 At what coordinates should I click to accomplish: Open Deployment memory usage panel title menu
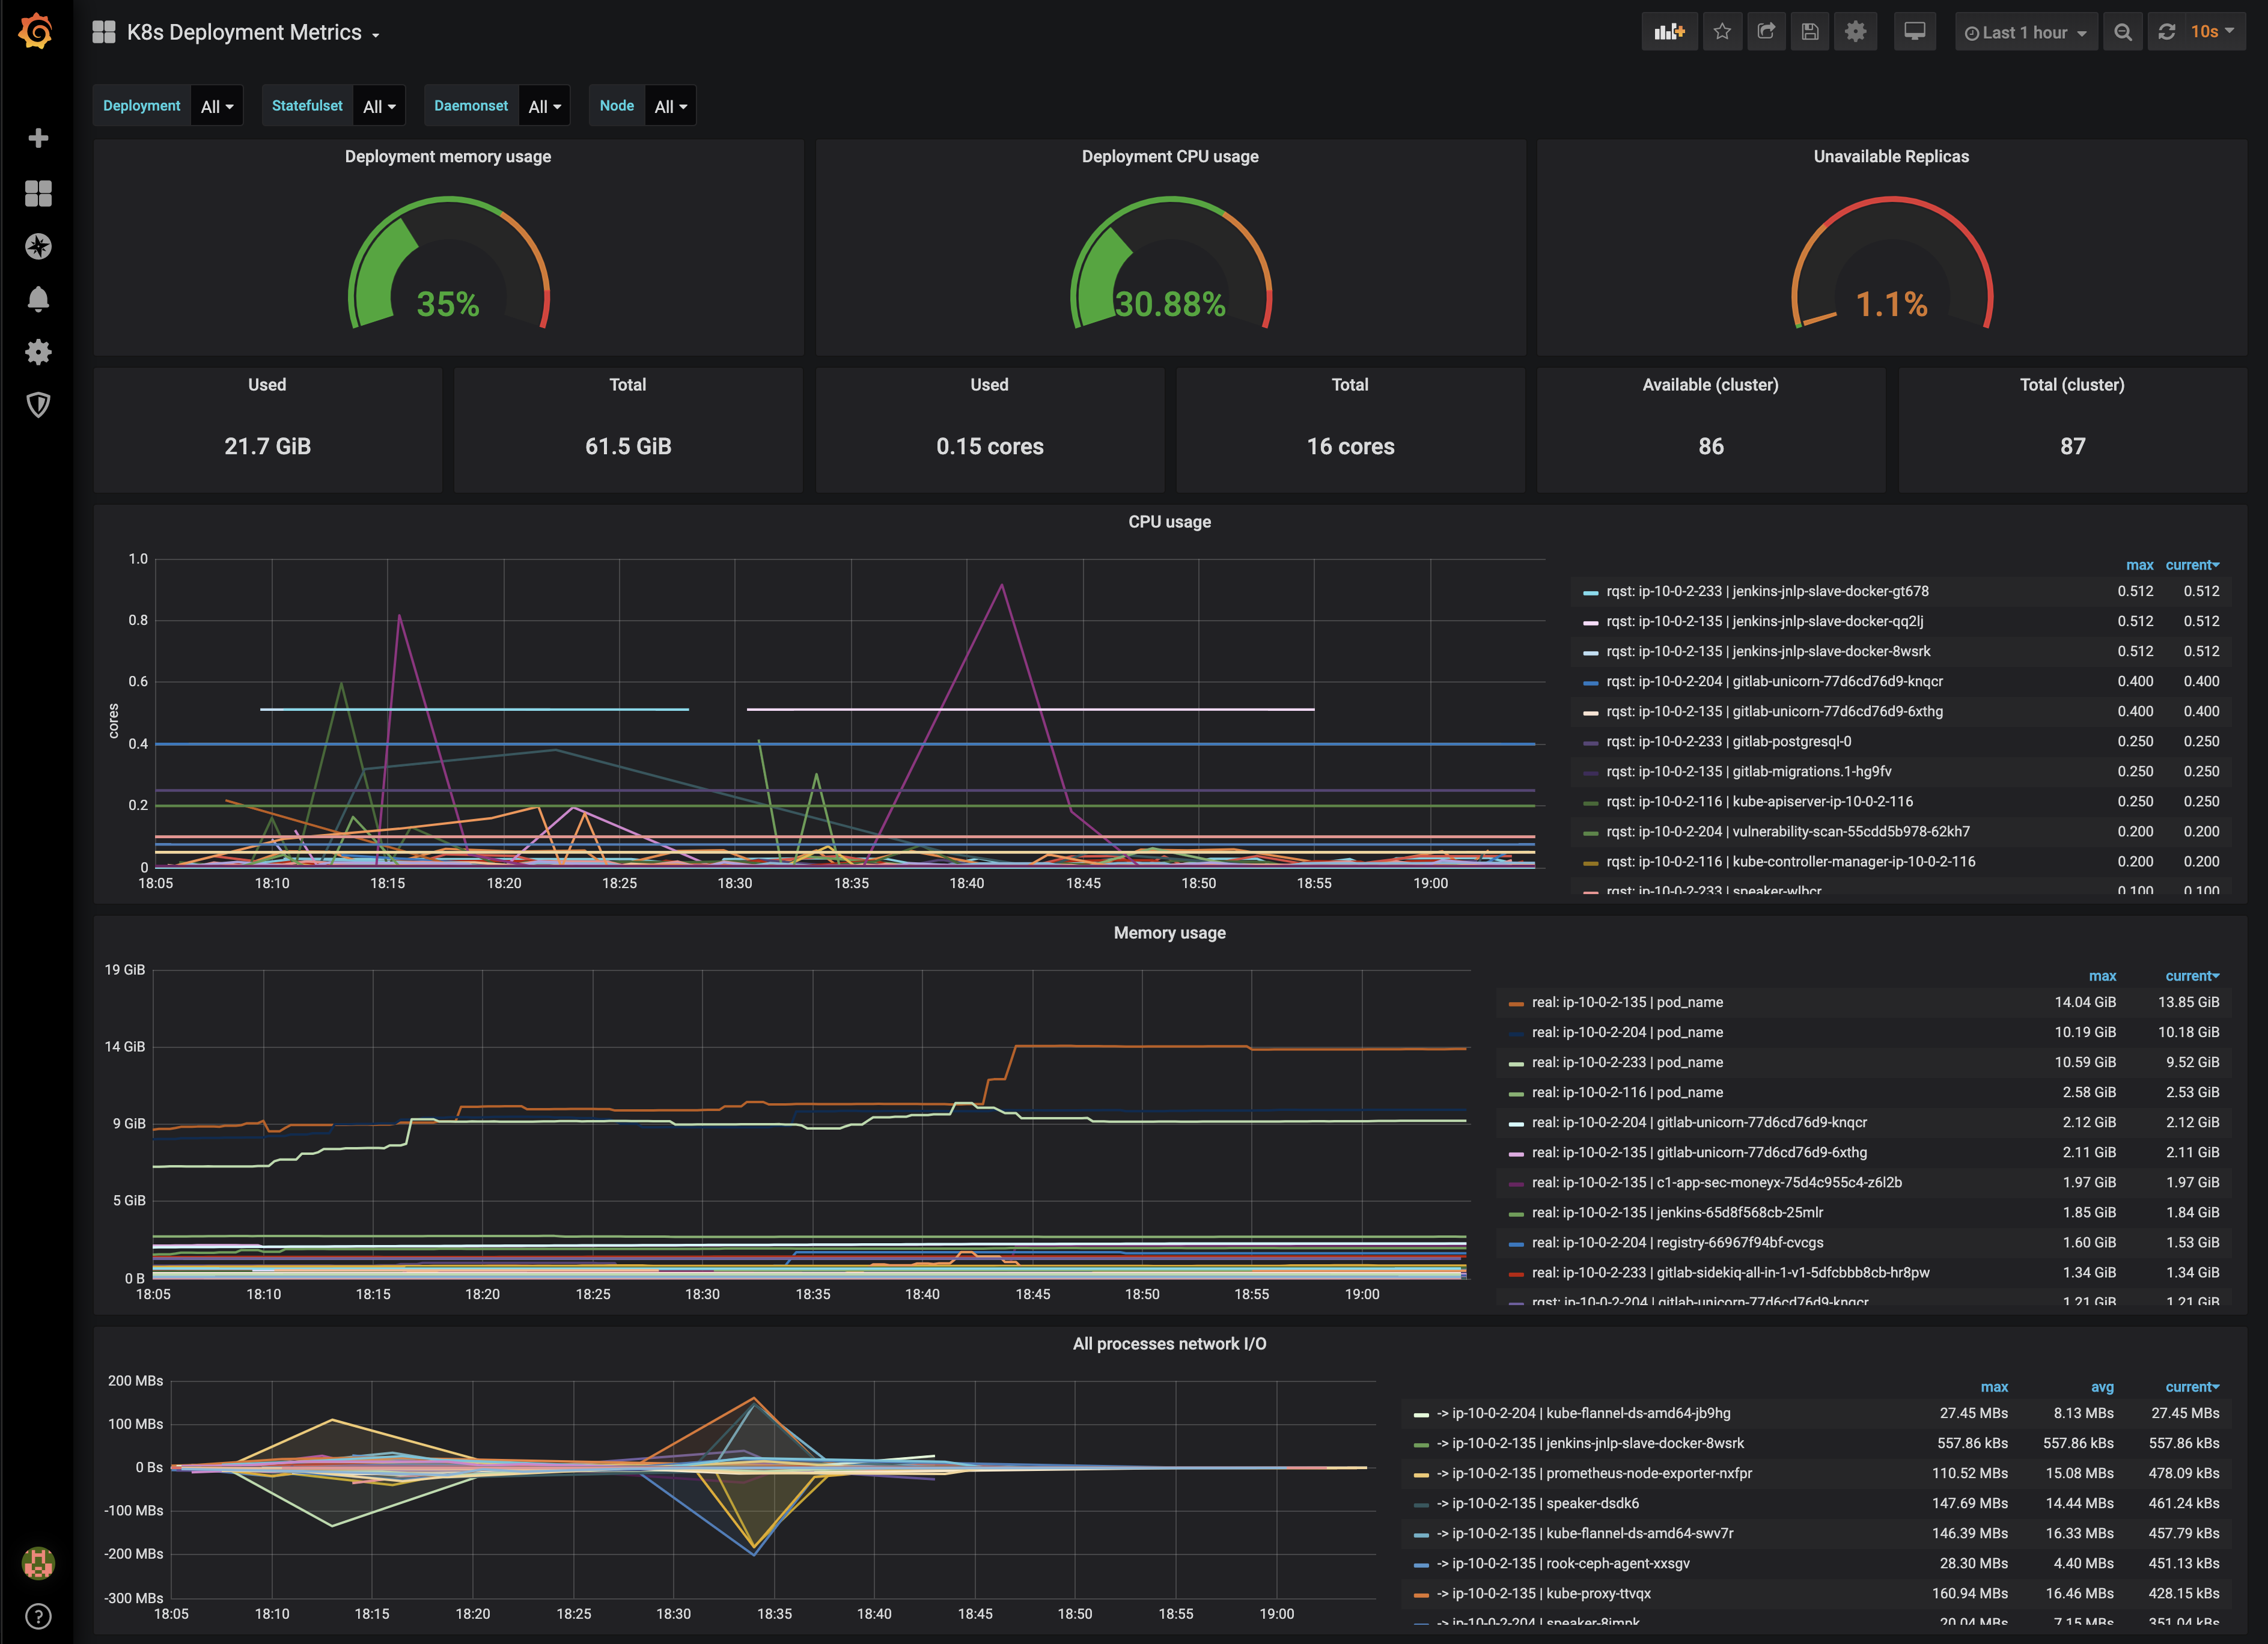448,156
